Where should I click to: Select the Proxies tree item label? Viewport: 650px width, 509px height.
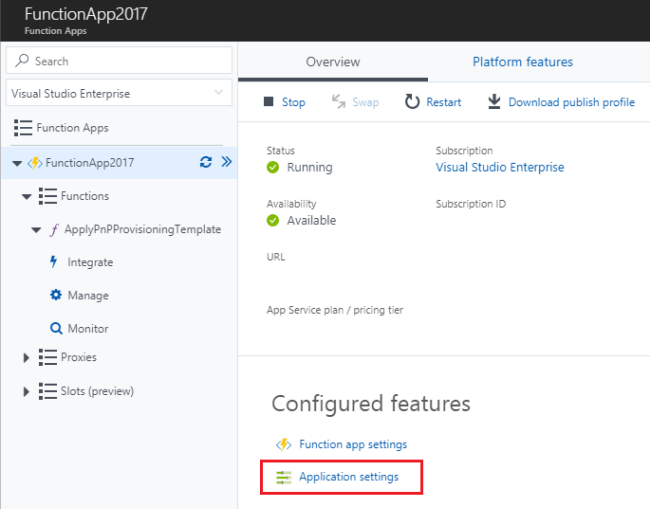(78, 357)
